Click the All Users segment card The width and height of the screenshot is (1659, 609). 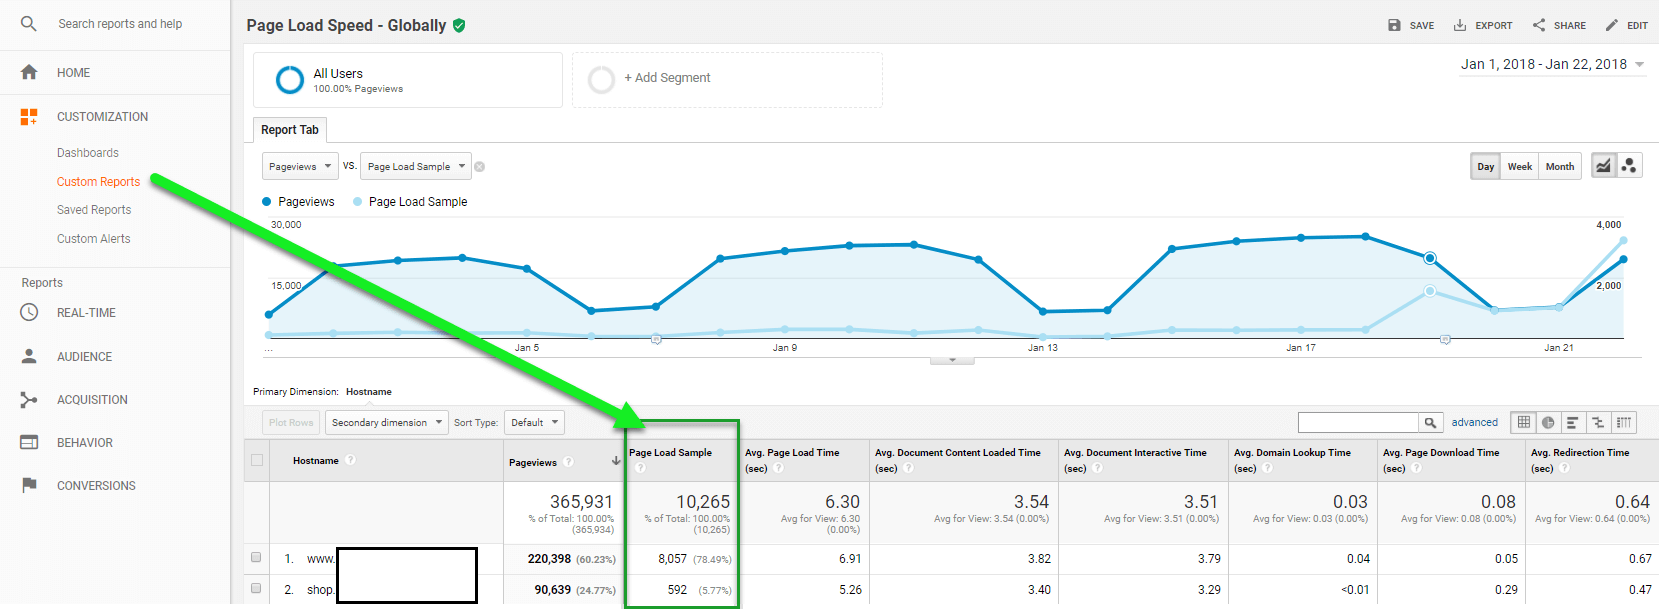coord(408,80)
